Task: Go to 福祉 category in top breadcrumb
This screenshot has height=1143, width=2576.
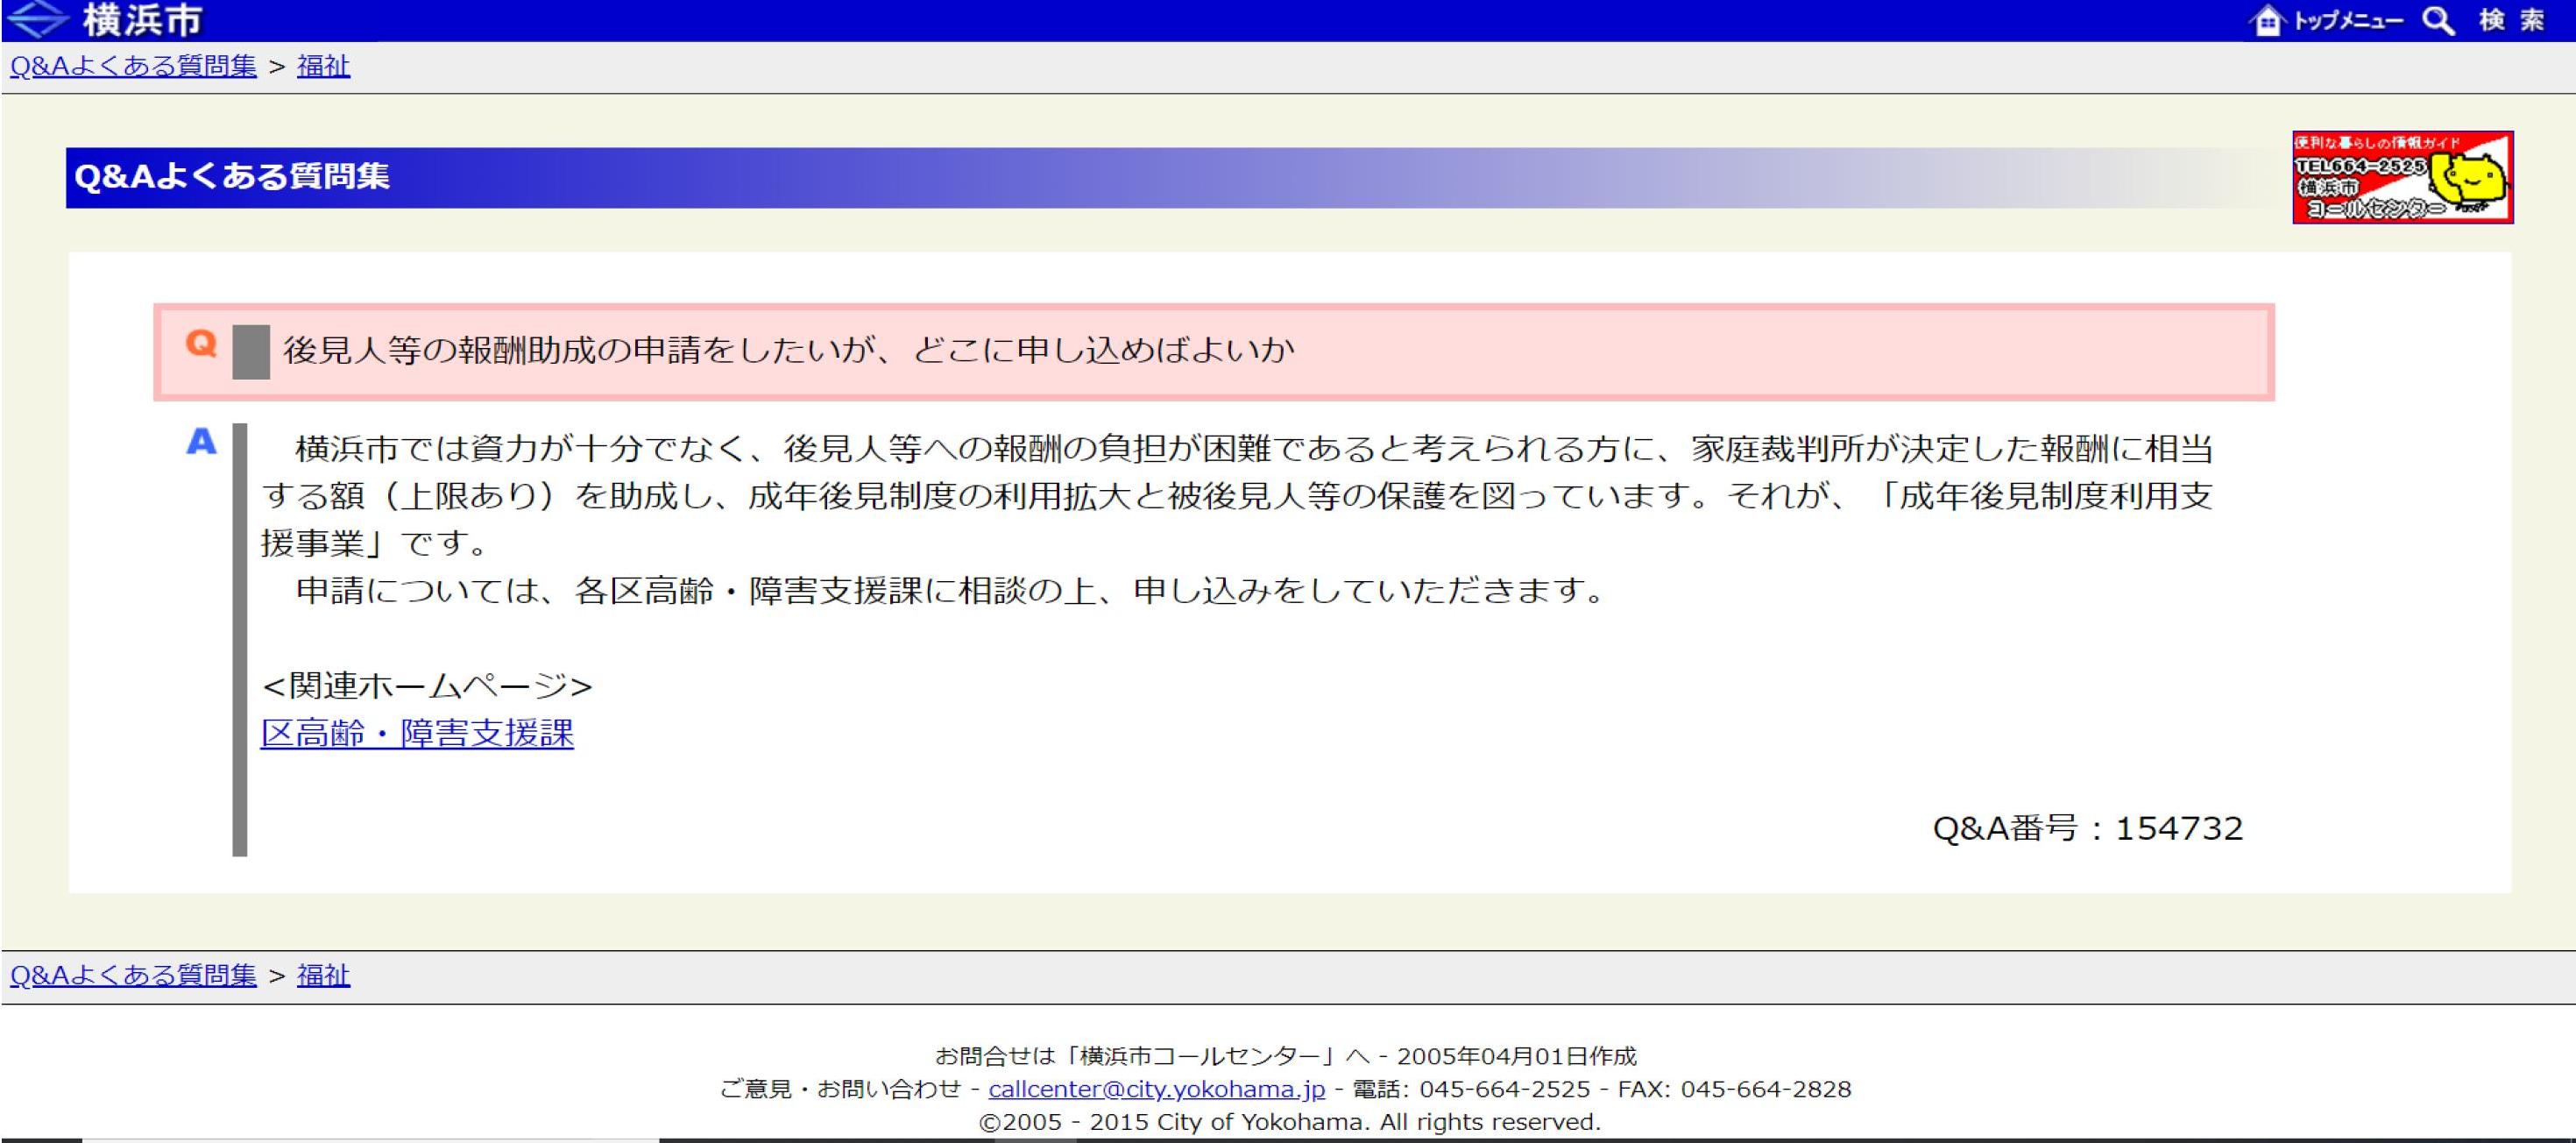Action: 323,66
